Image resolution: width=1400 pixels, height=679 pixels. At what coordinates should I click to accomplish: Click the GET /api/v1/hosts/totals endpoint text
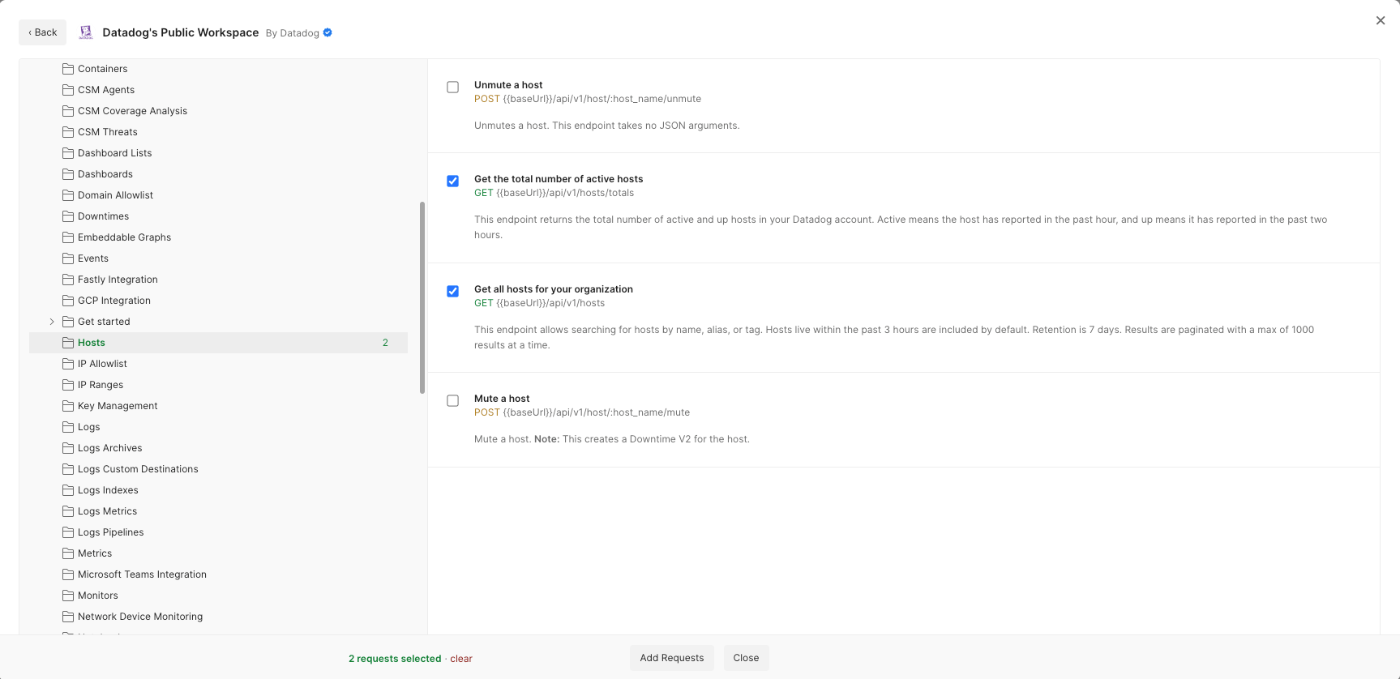(554, 193)
